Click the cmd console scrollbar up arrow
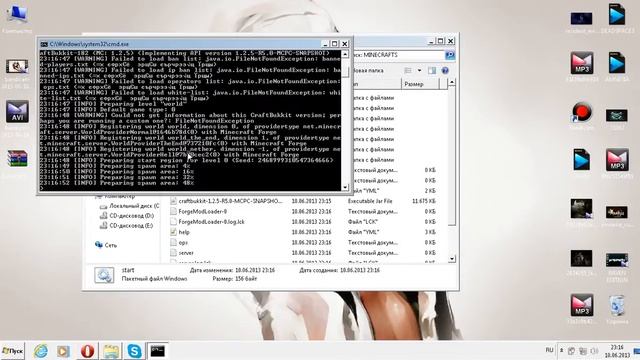The height and width of the screenshot is (360, 640). (345, 54)
